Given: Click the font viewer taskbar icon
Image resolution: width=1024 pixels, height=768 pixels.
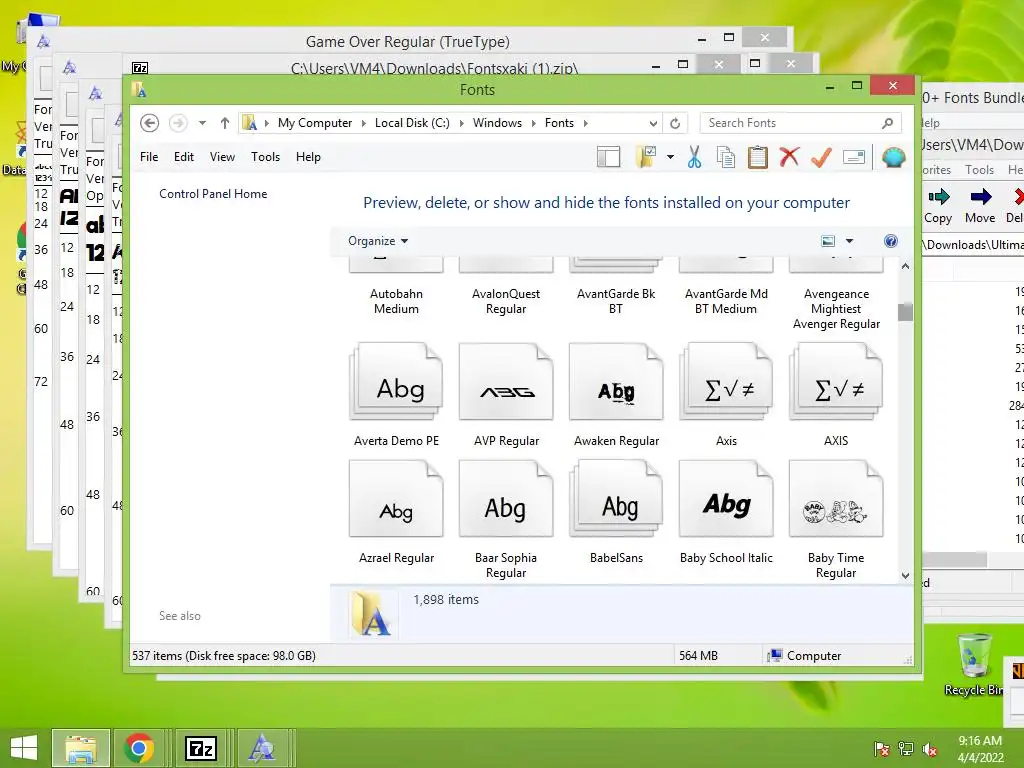Looking at the screenshot, I should (x=263, y=748).
